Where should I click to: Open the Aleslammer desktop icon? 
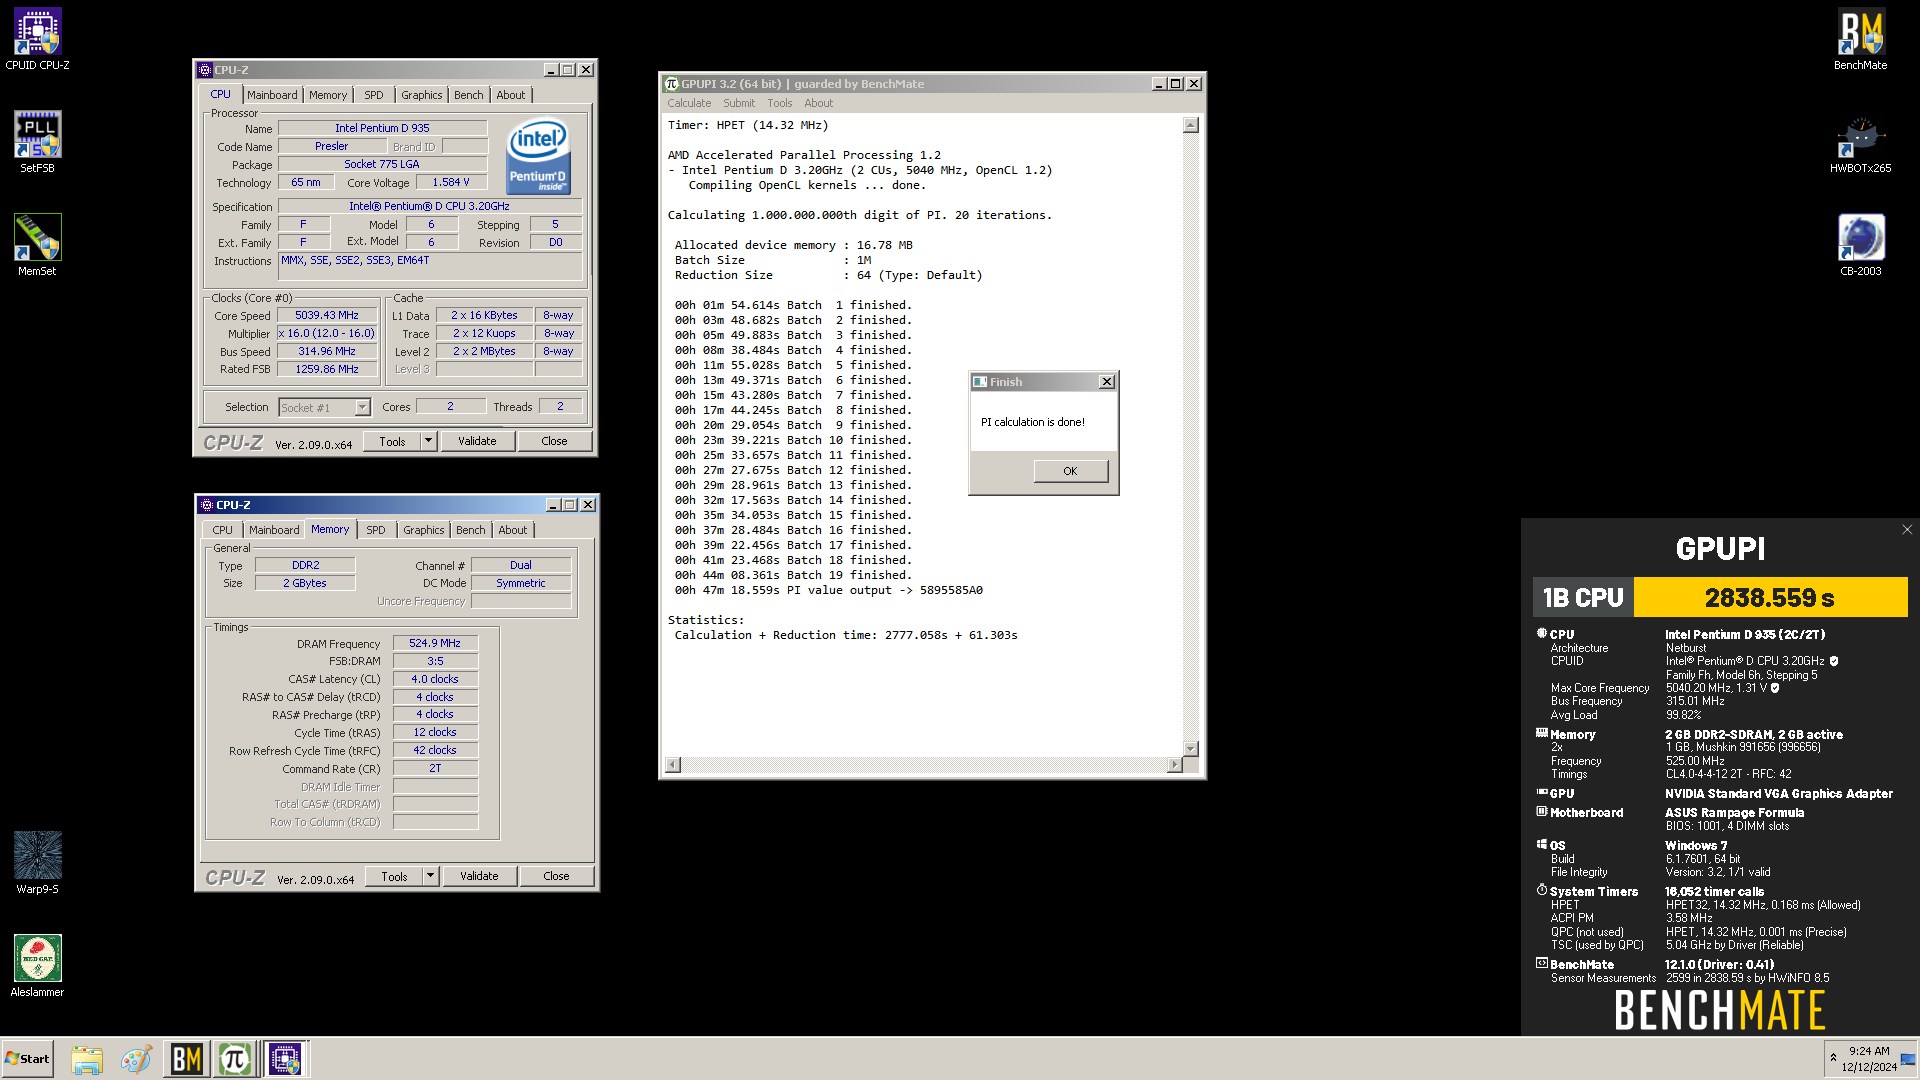point(37,966)
